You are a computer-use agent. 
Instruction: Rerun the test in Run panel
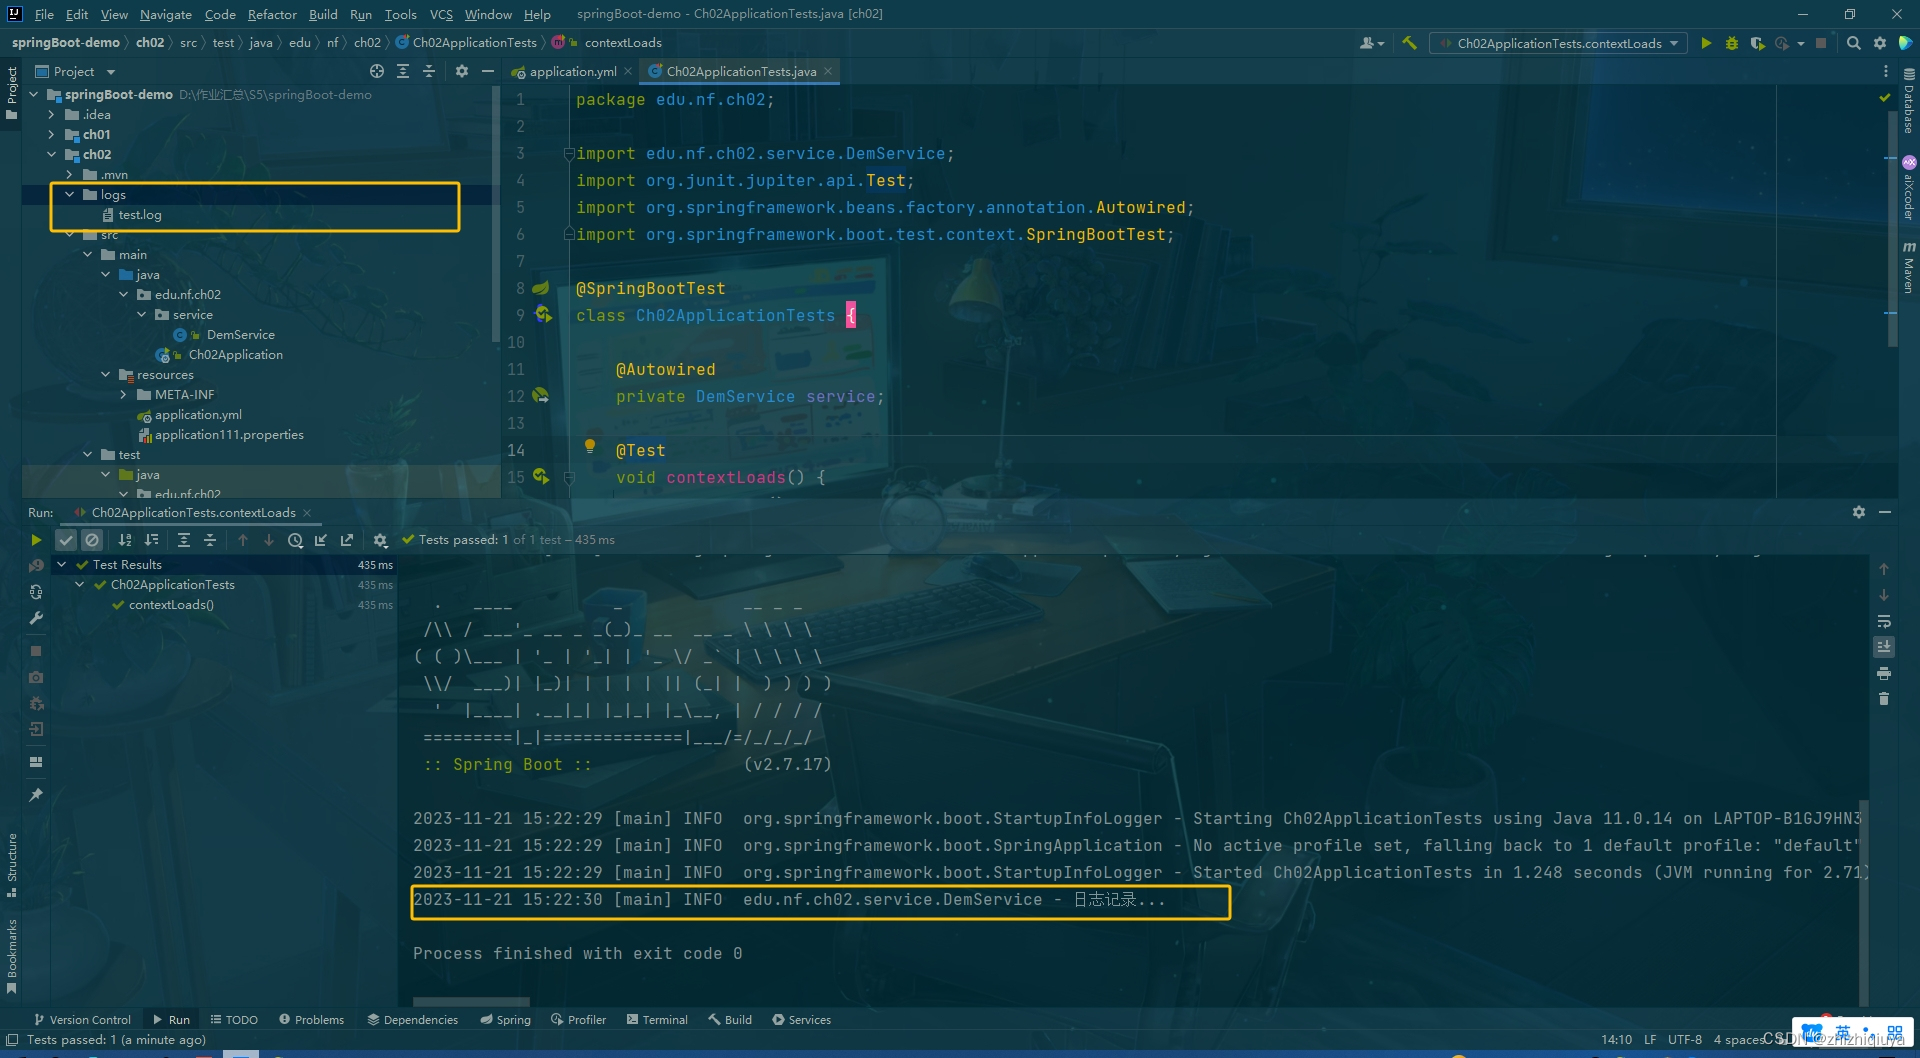point(36,540)
